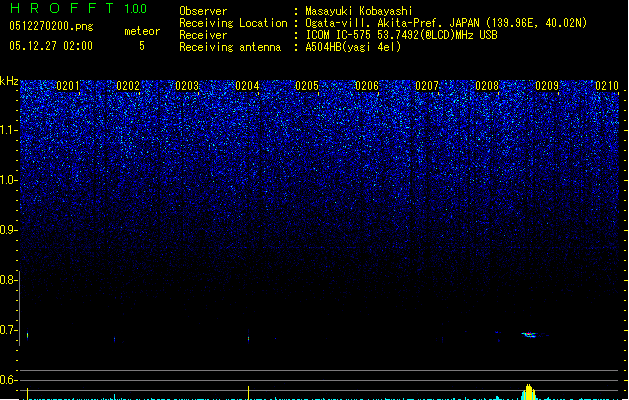Click the kHz axis unit label
The width and height of the screenshot is (629, 400).
pyautogui.click(x=9, y=81)
